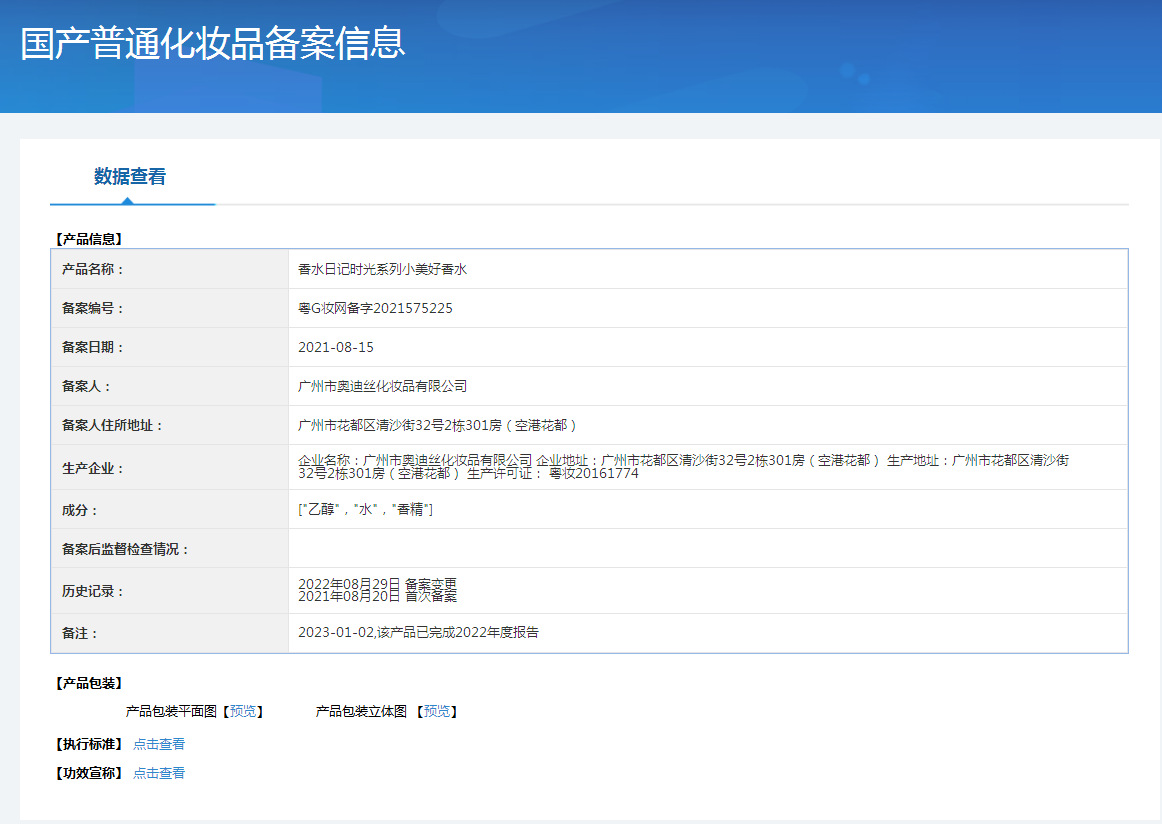Click the 备案人住所地址 address value
The width and height of the screenshot is (1162, 824).
point(438,425)
